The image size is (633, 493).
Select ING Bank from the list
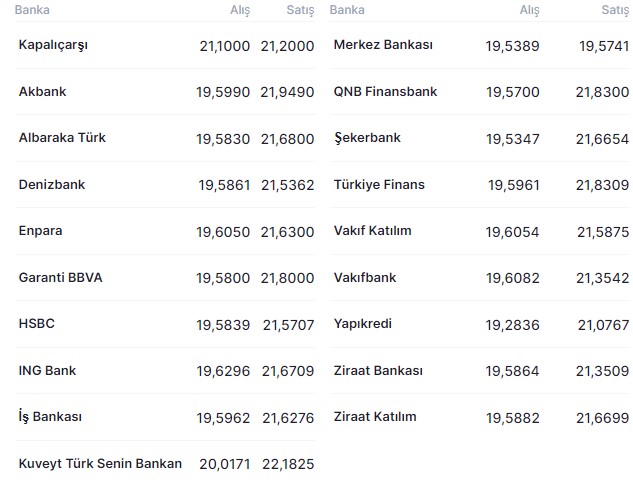[x=47, y=371]
